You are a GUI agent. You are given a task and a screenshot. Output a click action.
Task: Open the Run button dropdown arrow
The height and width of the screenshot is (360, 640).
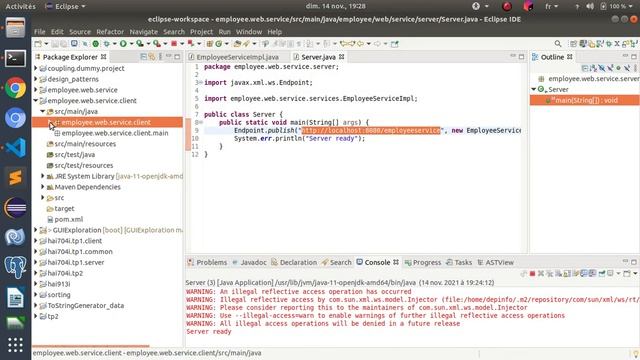131,44
